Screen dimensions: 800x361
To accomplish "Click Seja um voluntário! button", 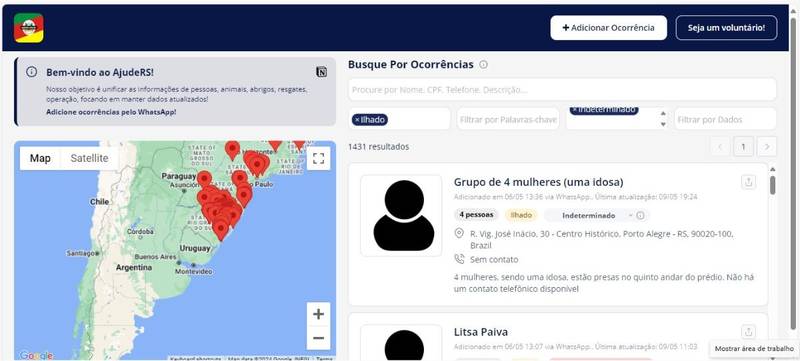I will click(726, 28).
